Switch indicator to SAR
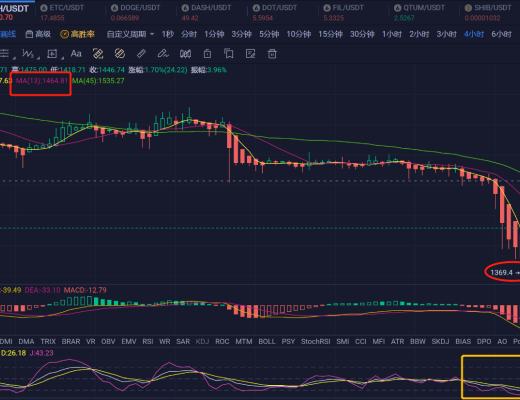Screen dimensions: 520x400 tap(183, 342)
